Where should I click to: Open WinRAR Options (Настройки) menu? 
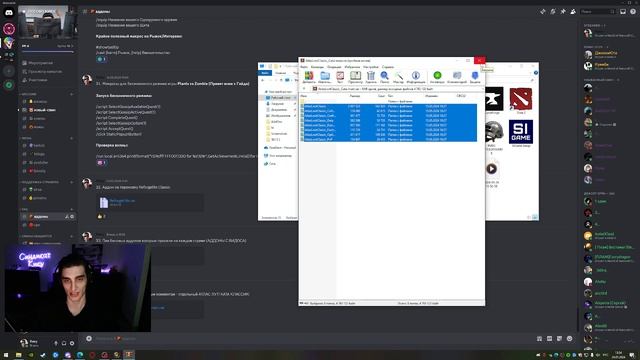coord(371,67)
